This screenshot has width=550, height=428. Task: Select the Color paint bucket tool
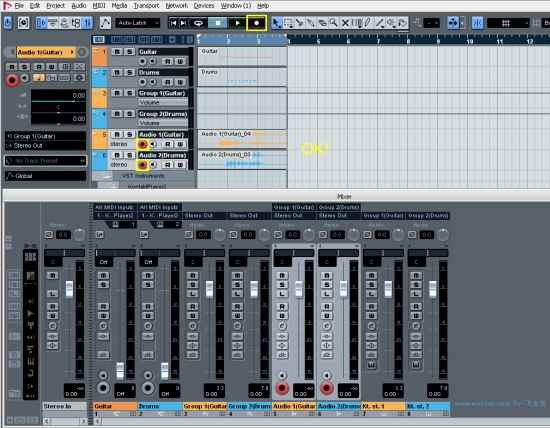click(x=403, y=23)
